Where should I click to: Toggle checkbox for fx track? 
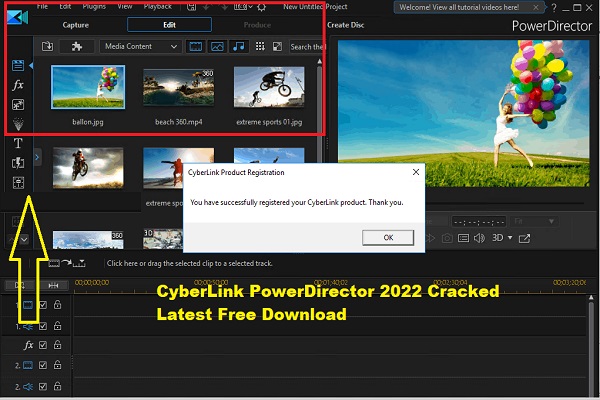(x=43, y=345)
